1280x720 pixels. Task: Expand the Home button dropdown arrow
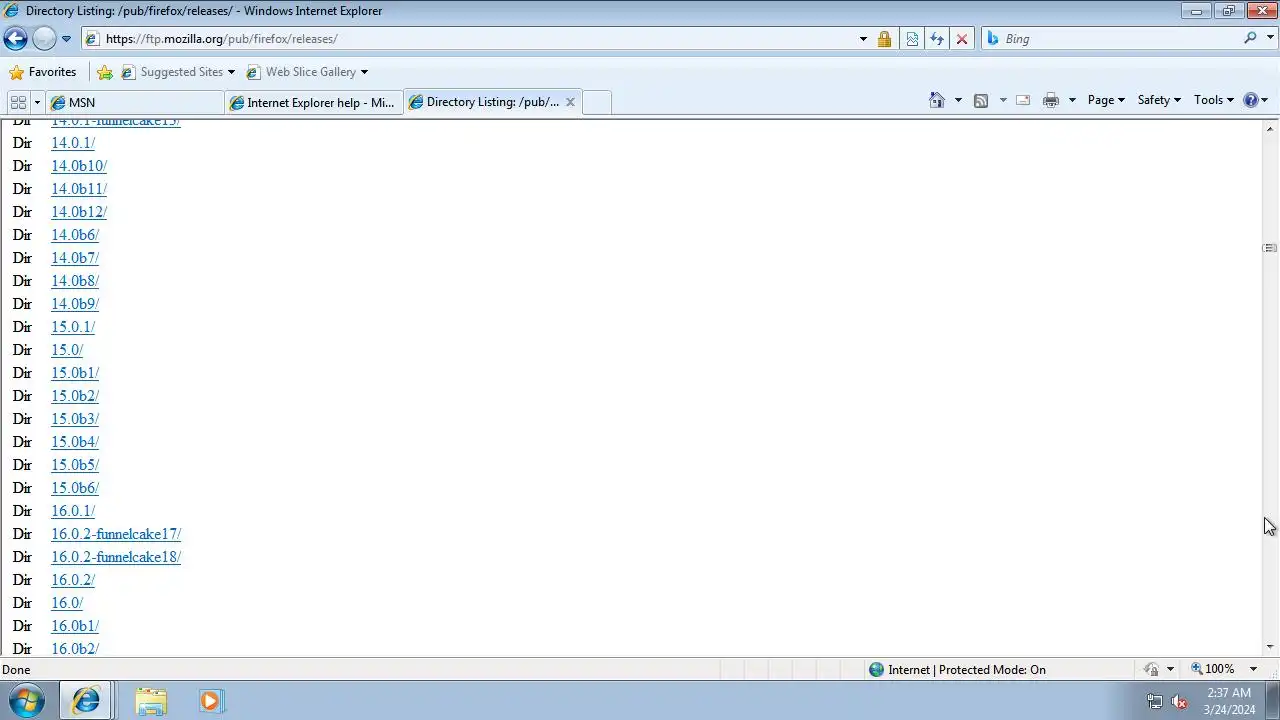(958, 100)
